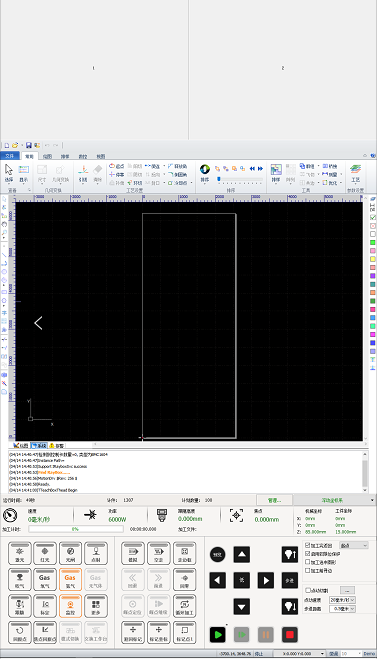Click the green Start processing play button
This screenshot has height=659, width=377.
[x=218, y=635]
